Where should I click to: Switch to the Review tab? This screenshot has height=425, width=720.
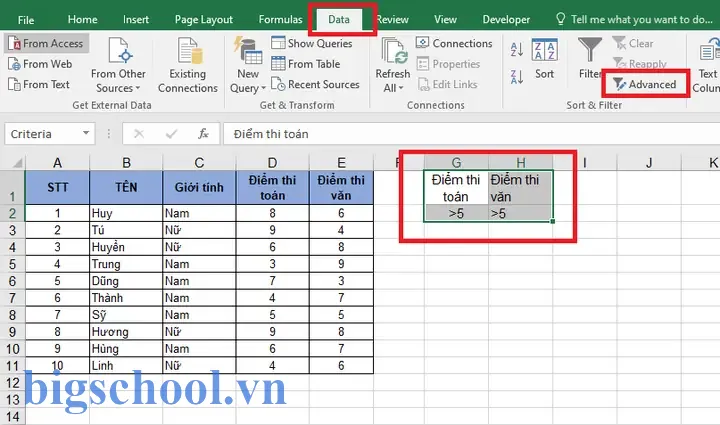pos(393,19)
